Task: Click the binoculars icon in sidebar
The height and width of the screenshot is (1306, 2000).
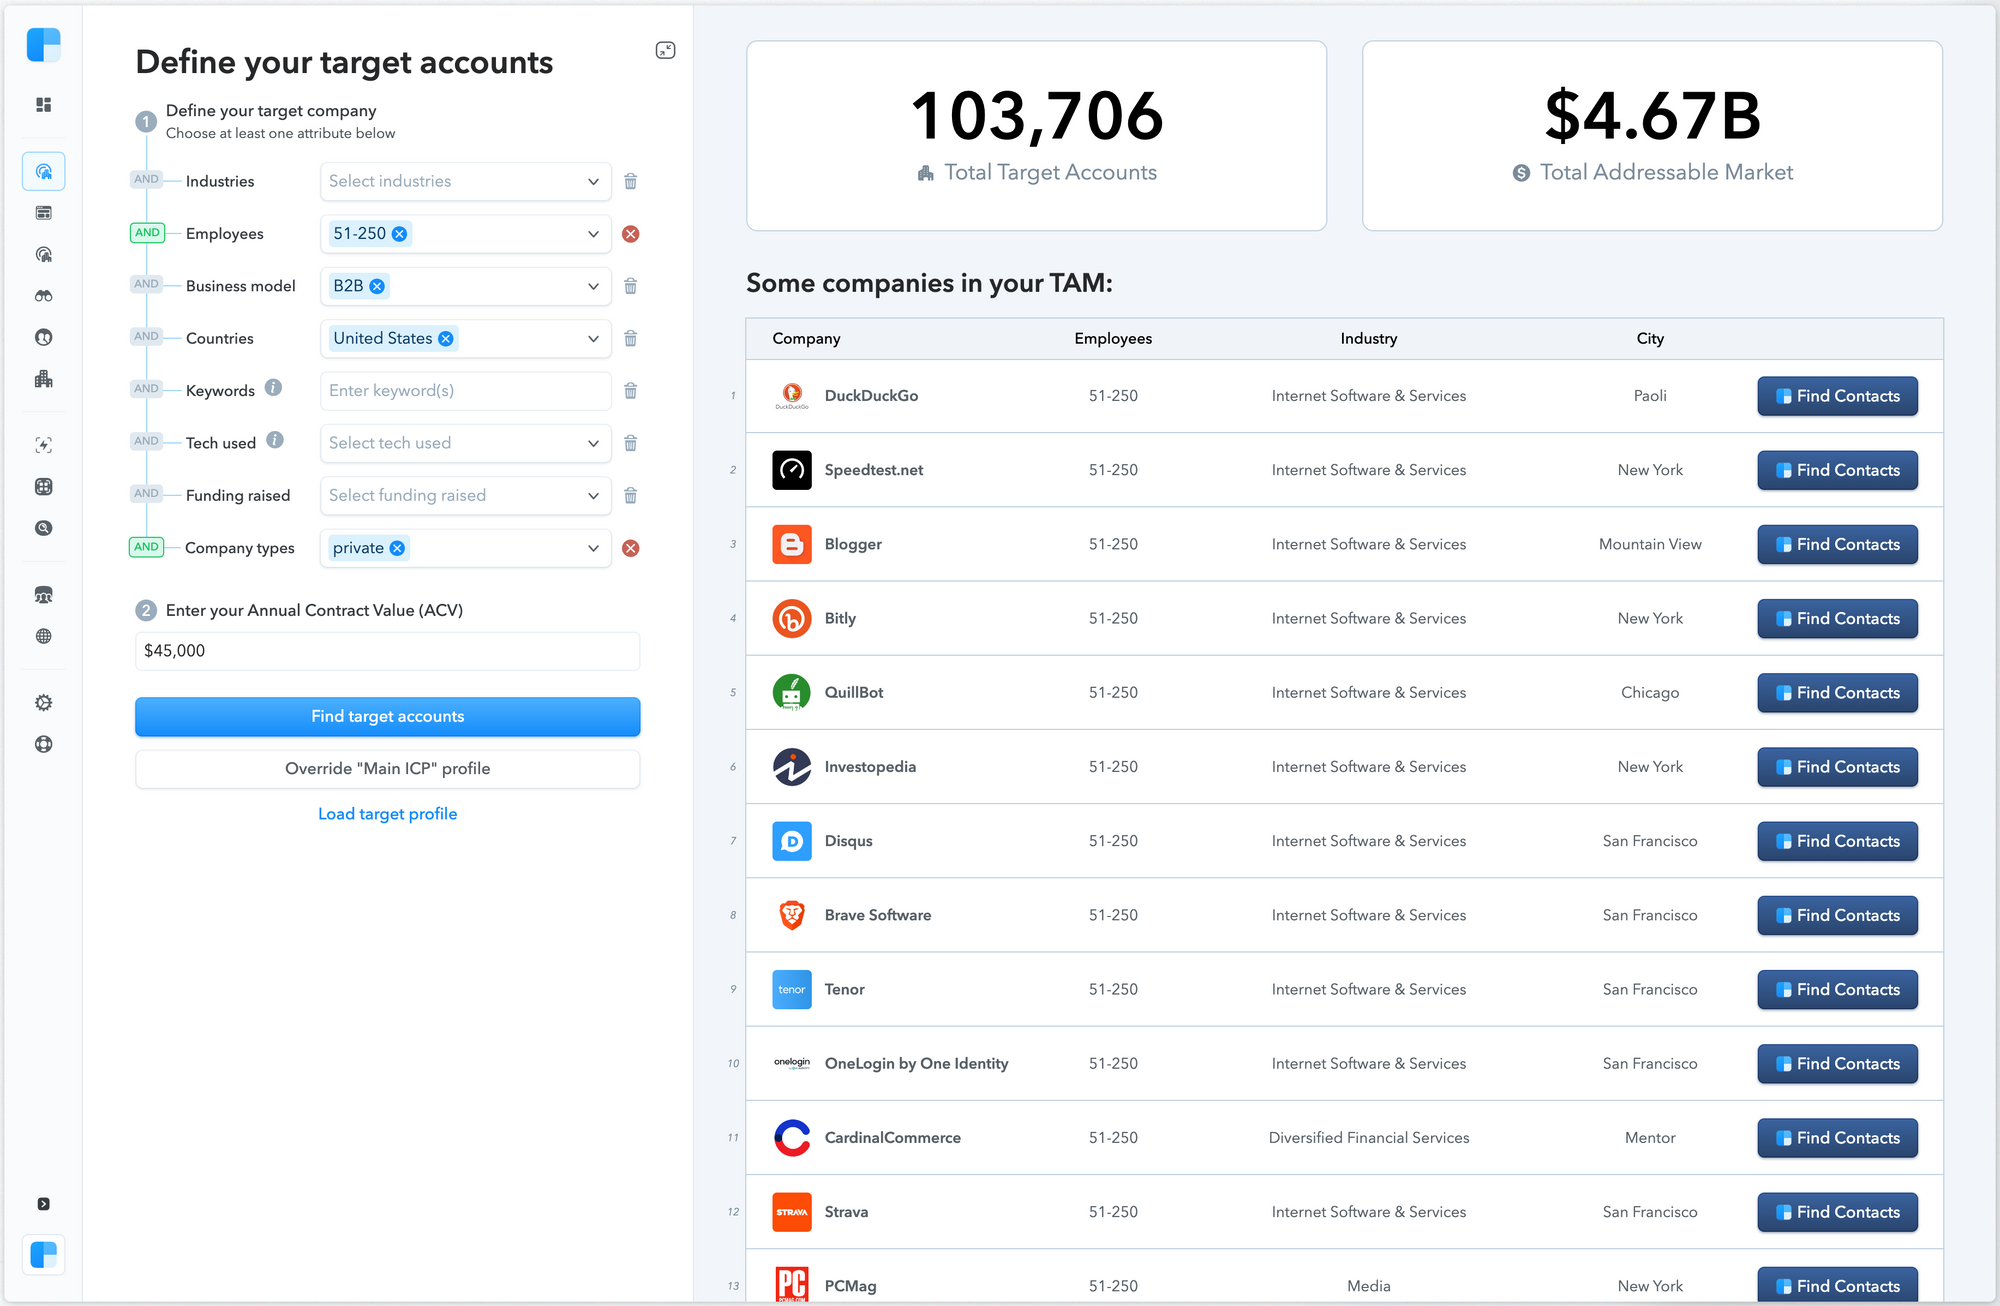Action: (43, 296)
